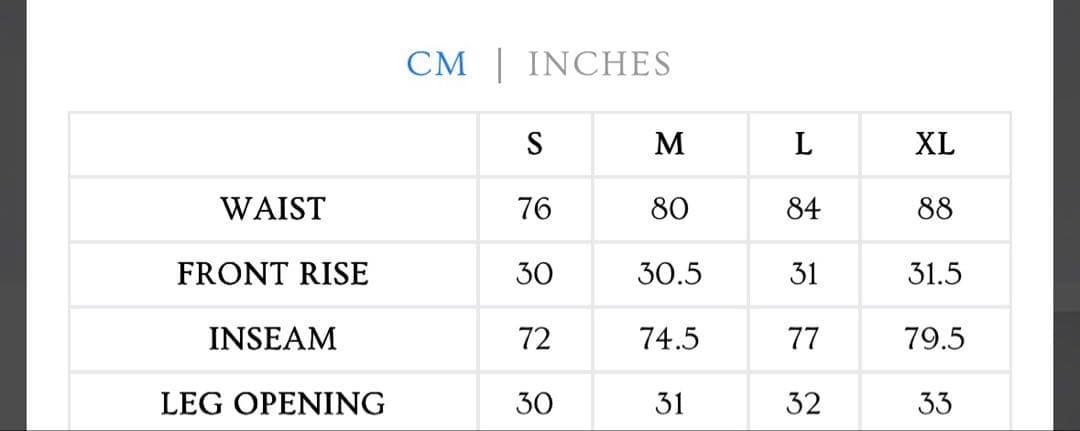
Task: Select the inseam value 79.5
Action: pyautogui.click(x=935, y=339)
